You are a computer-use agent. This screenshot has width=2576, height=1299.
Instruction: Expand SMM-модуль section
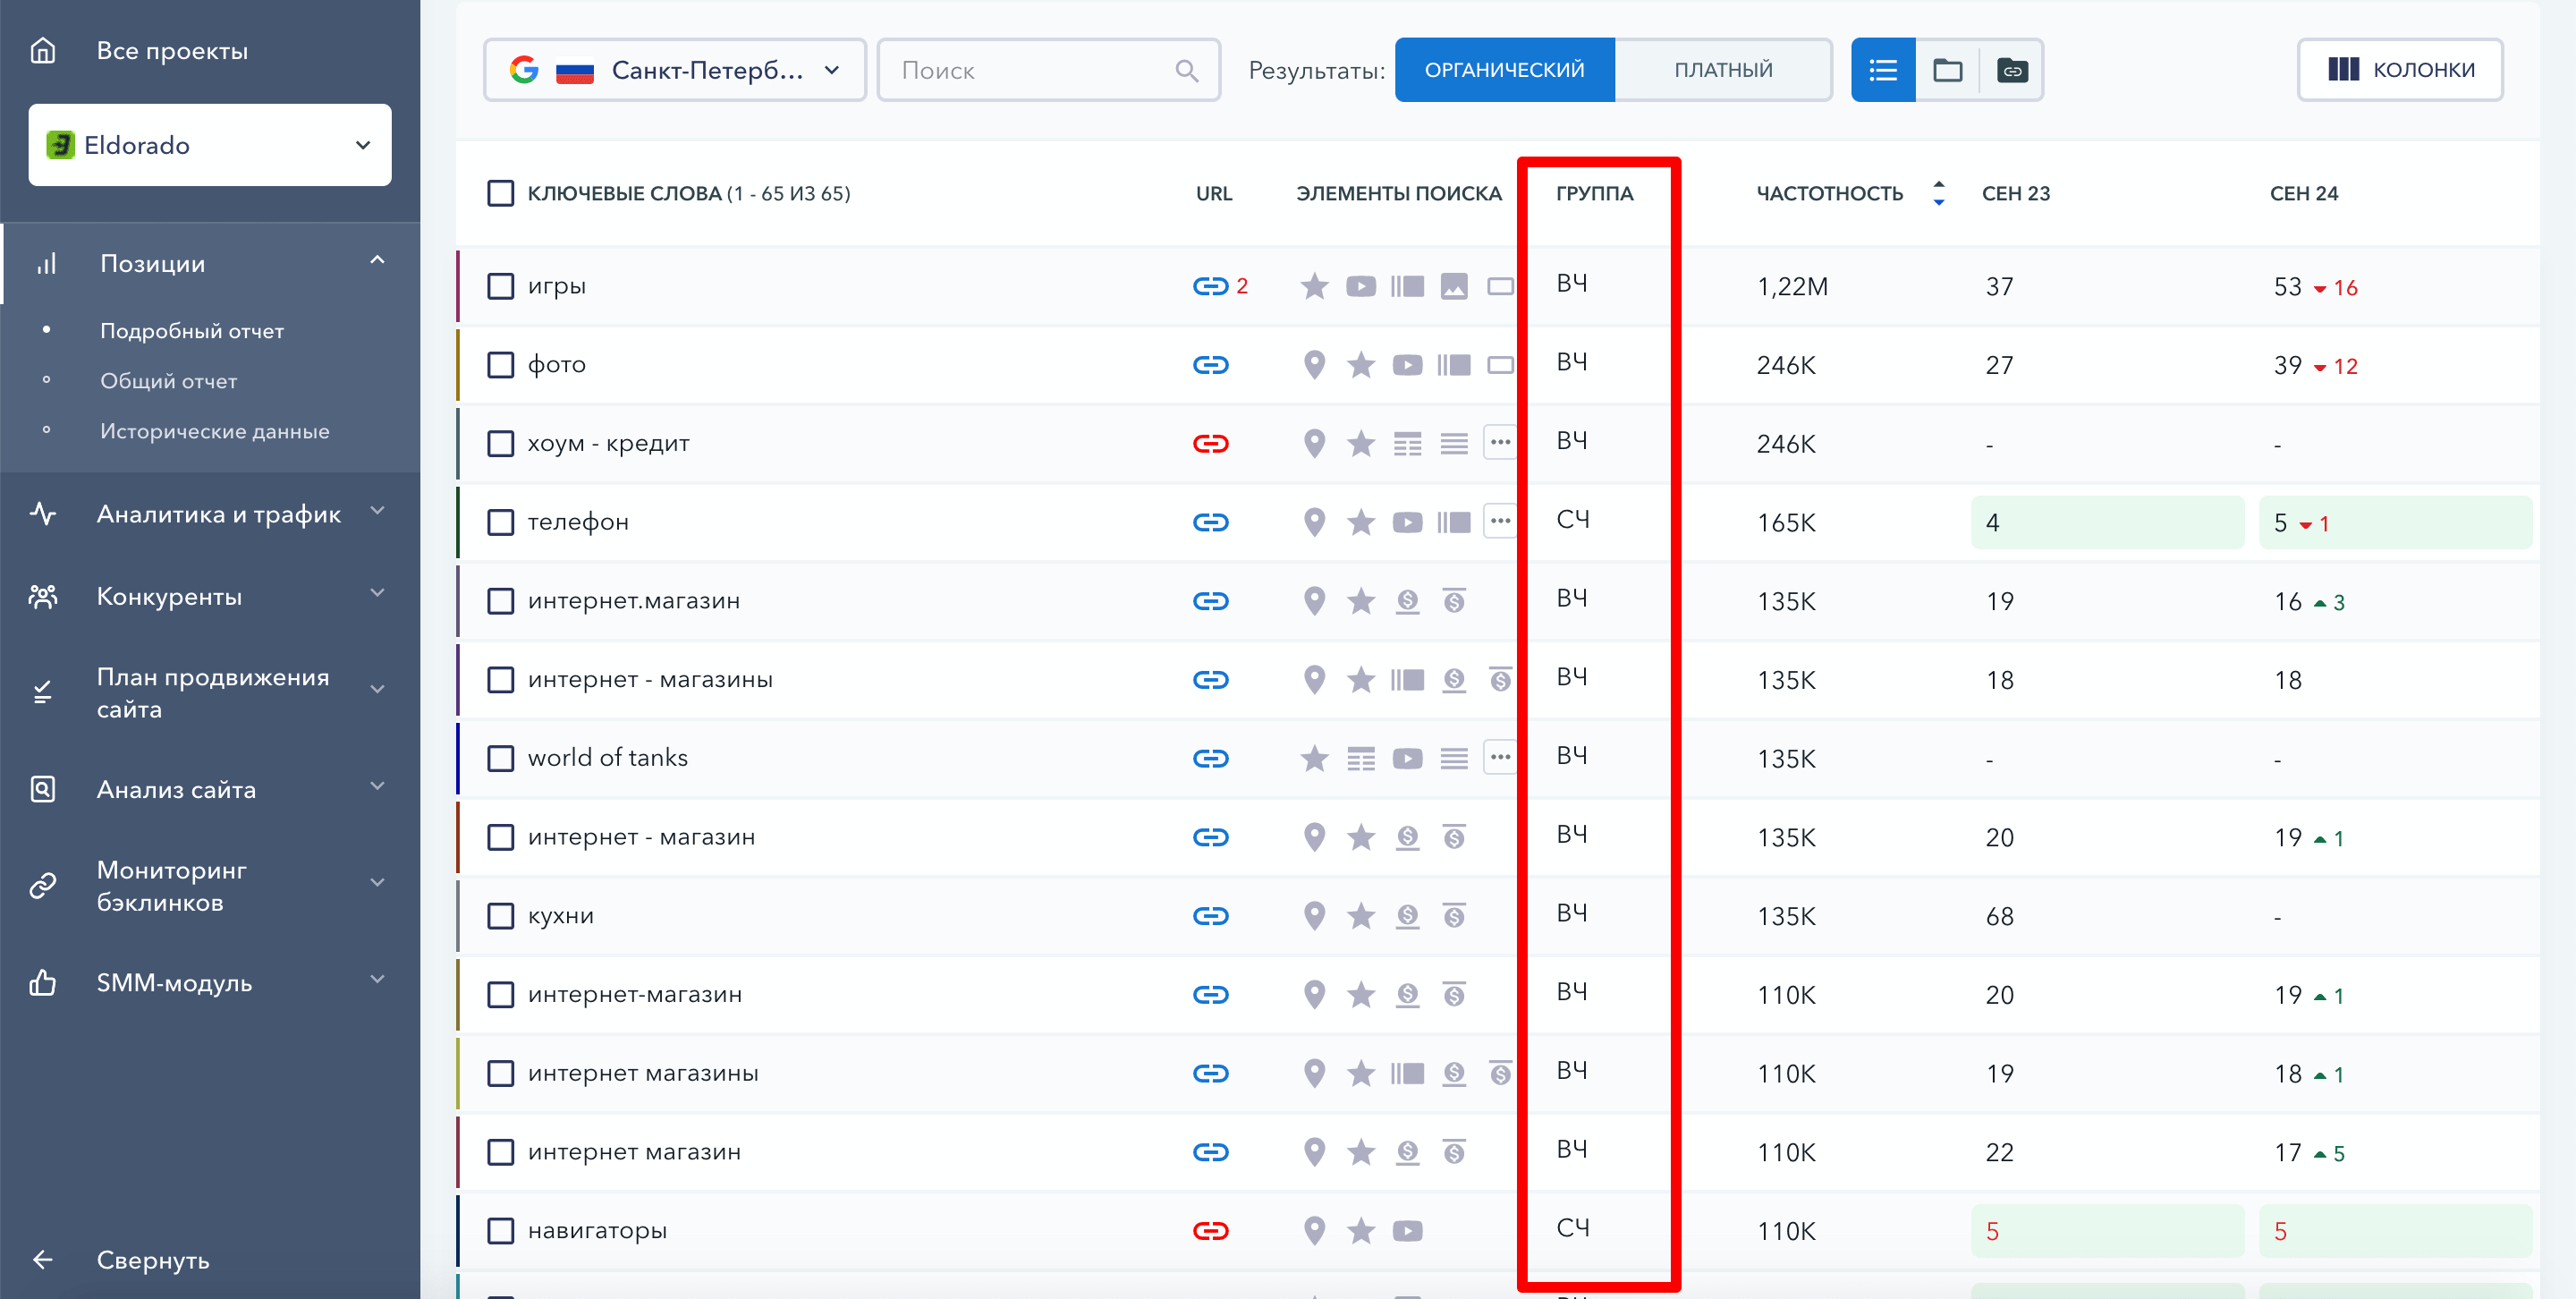[377, 980]
